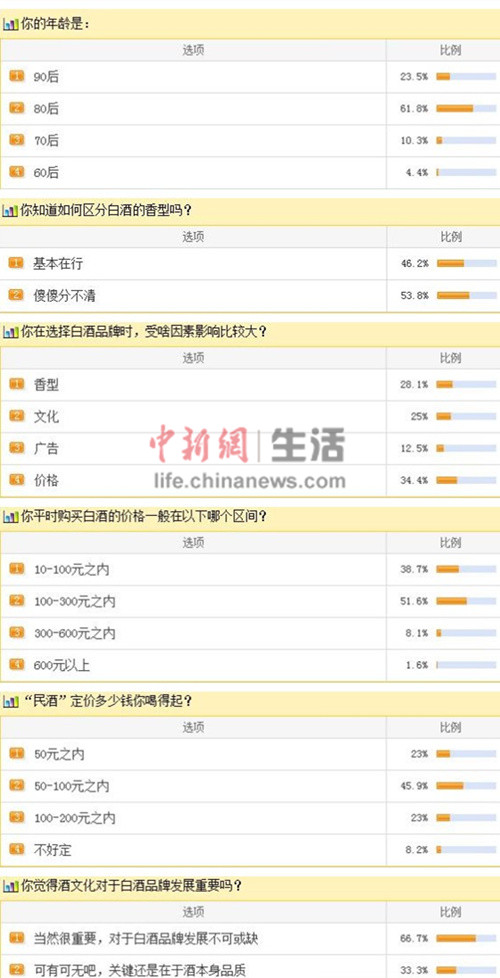
Task: Click the number 1 badge next to 90后
Action: [x=17, y=76]
